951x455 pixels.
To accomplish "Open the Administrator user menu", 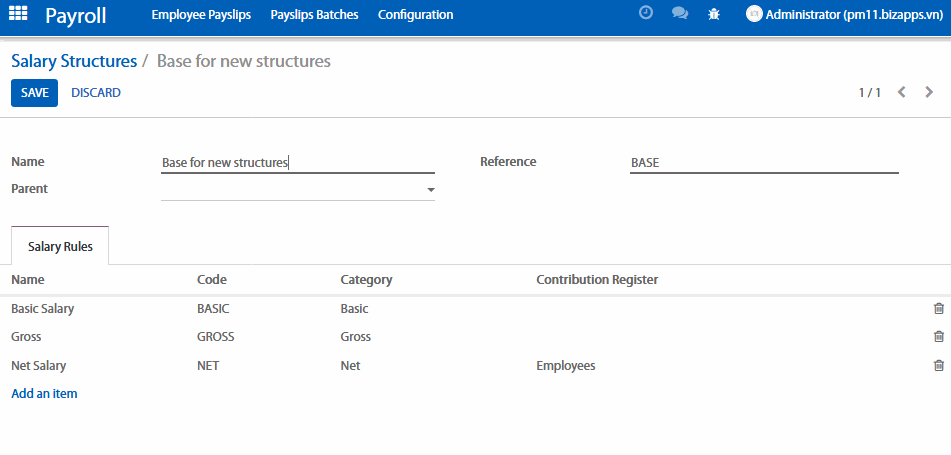I will pos(843,15).
